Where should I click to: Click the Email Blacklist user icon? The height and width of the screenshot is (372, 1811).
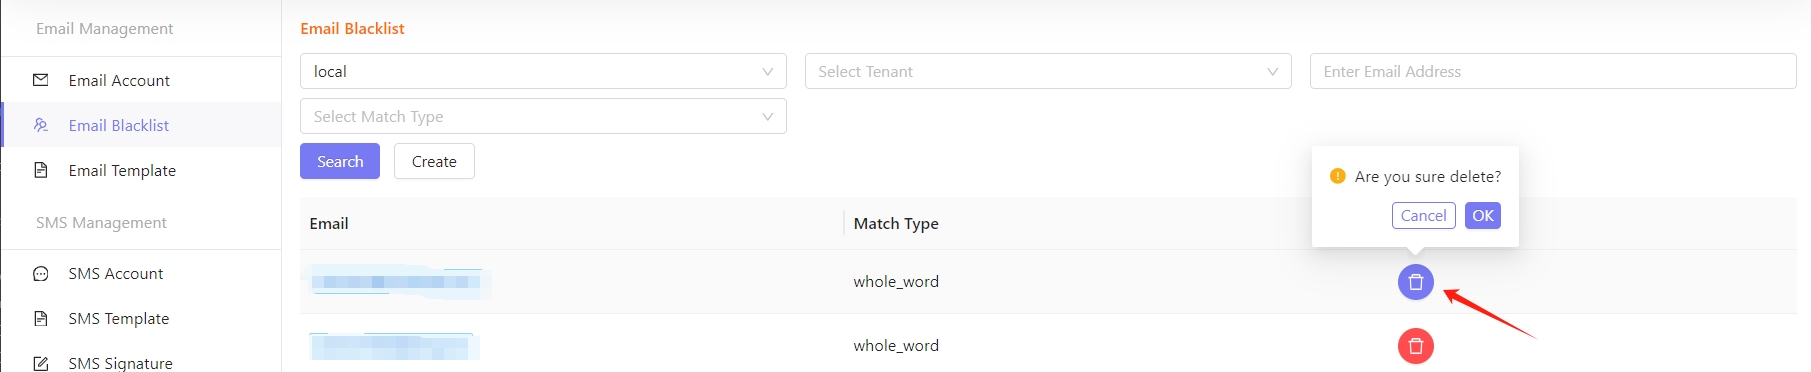coord(41,125)
